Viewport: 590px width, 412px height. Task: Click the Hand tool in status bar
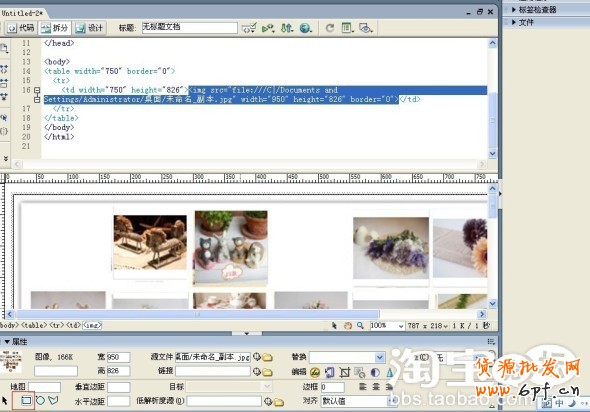coord(348,325)
